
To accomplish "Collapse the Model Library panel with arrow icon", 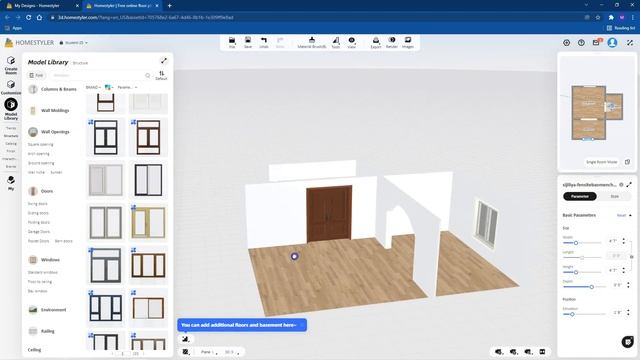I will tap(164, 61).
